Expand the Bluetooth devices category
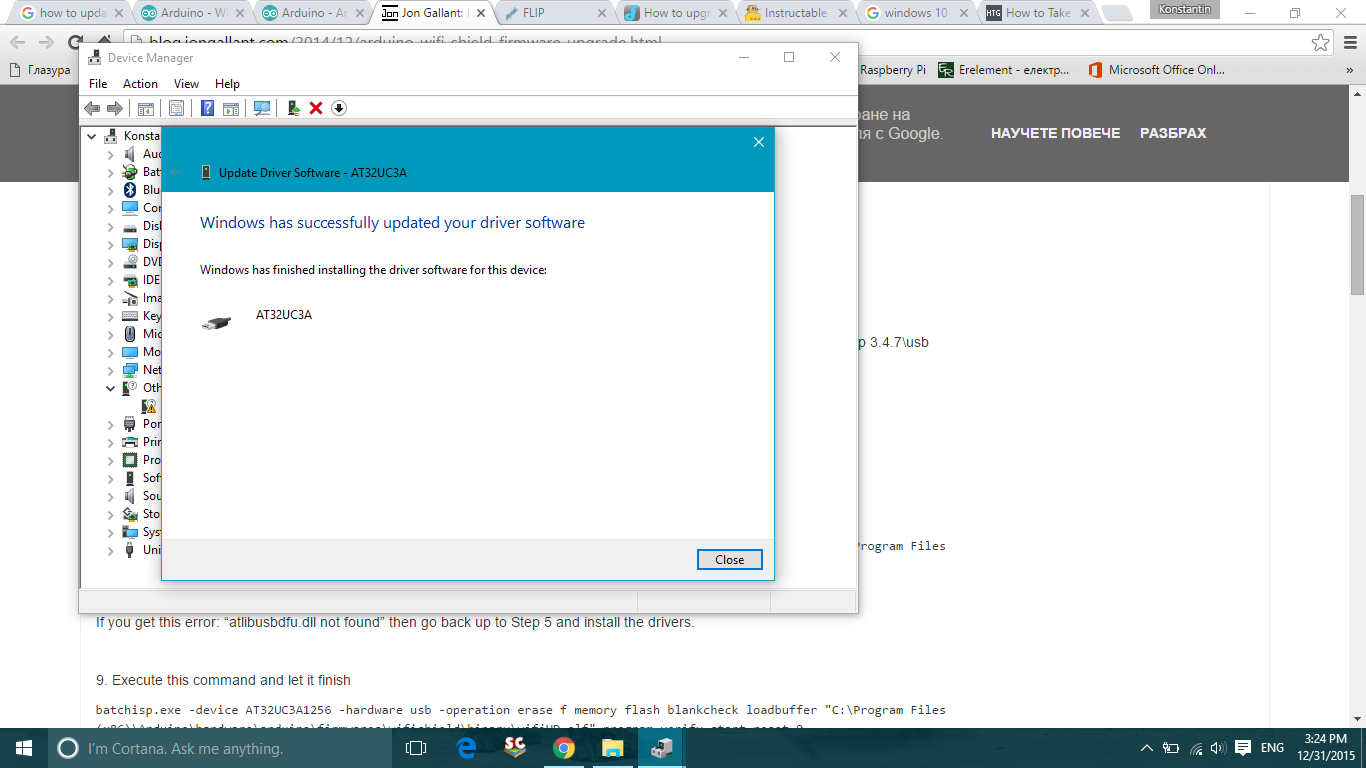Viewport: 1366px width, 768px height. (110, 189)
